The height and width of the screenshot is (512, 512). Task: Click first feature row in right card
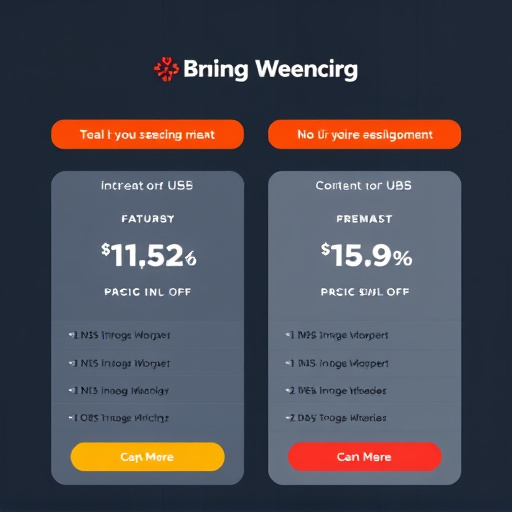[x=364, y=335]
